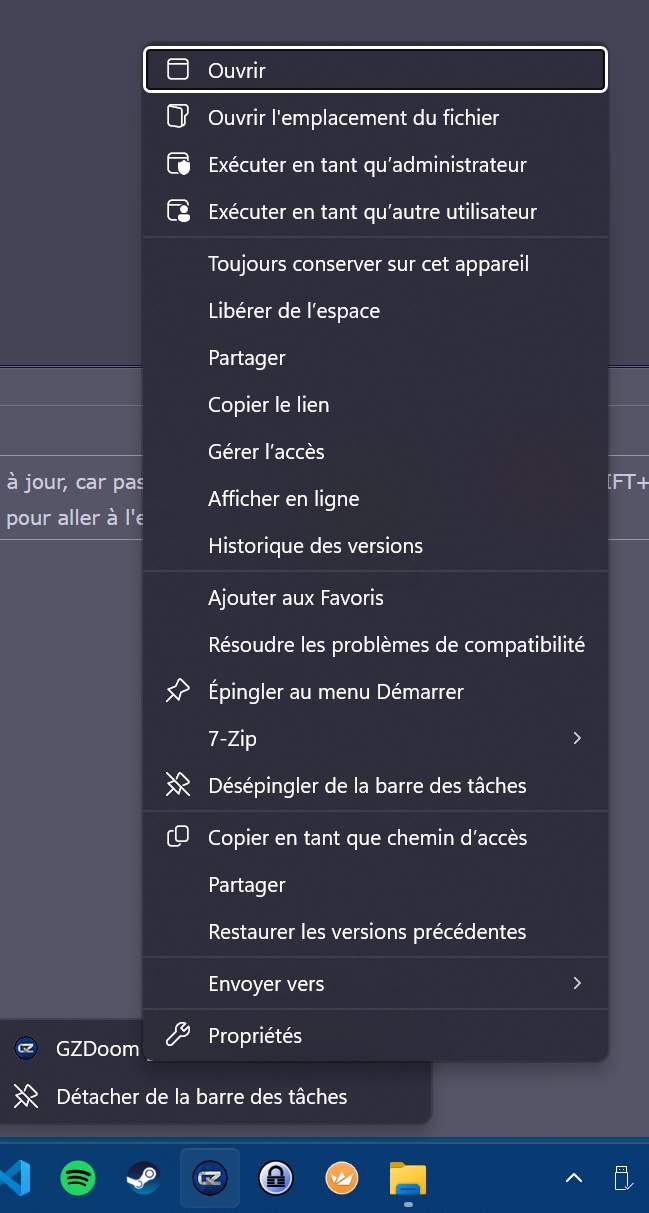
Task: Choose Ouvrir l'emplacement du fichier
Action: (353, 117)
